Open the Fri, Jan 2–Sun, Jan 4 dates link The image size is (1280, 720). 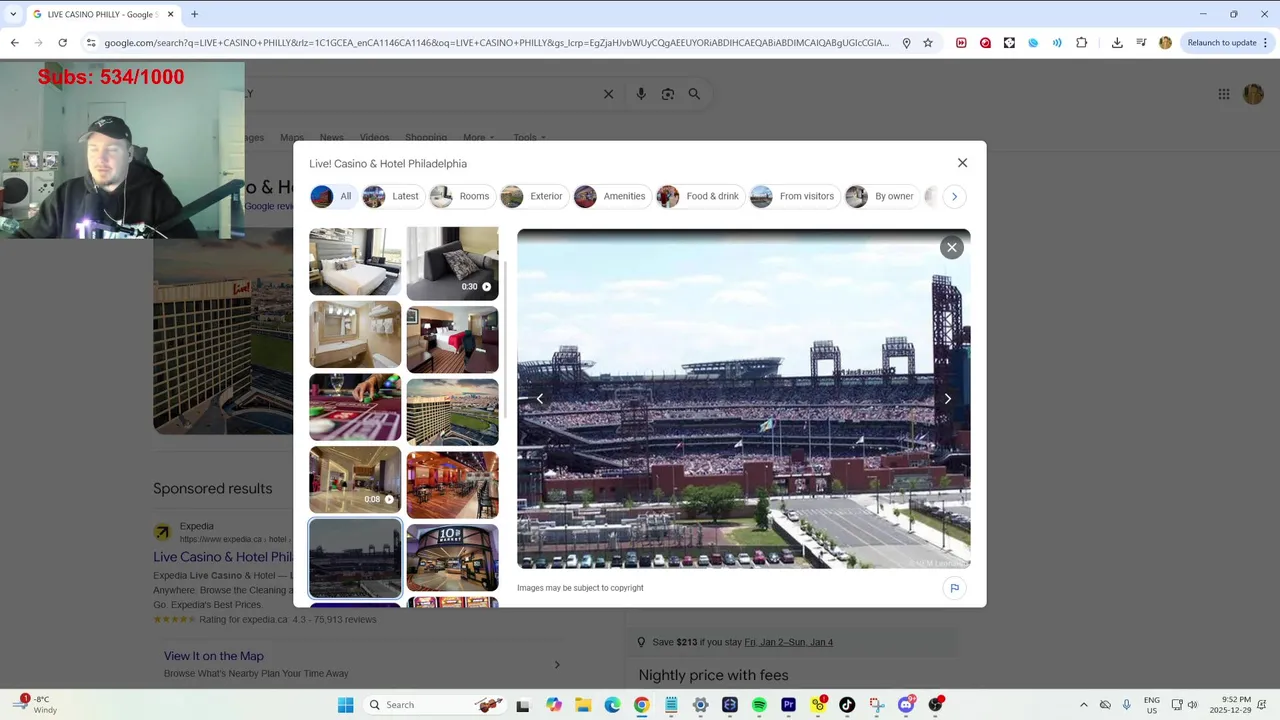click(788, 642)
